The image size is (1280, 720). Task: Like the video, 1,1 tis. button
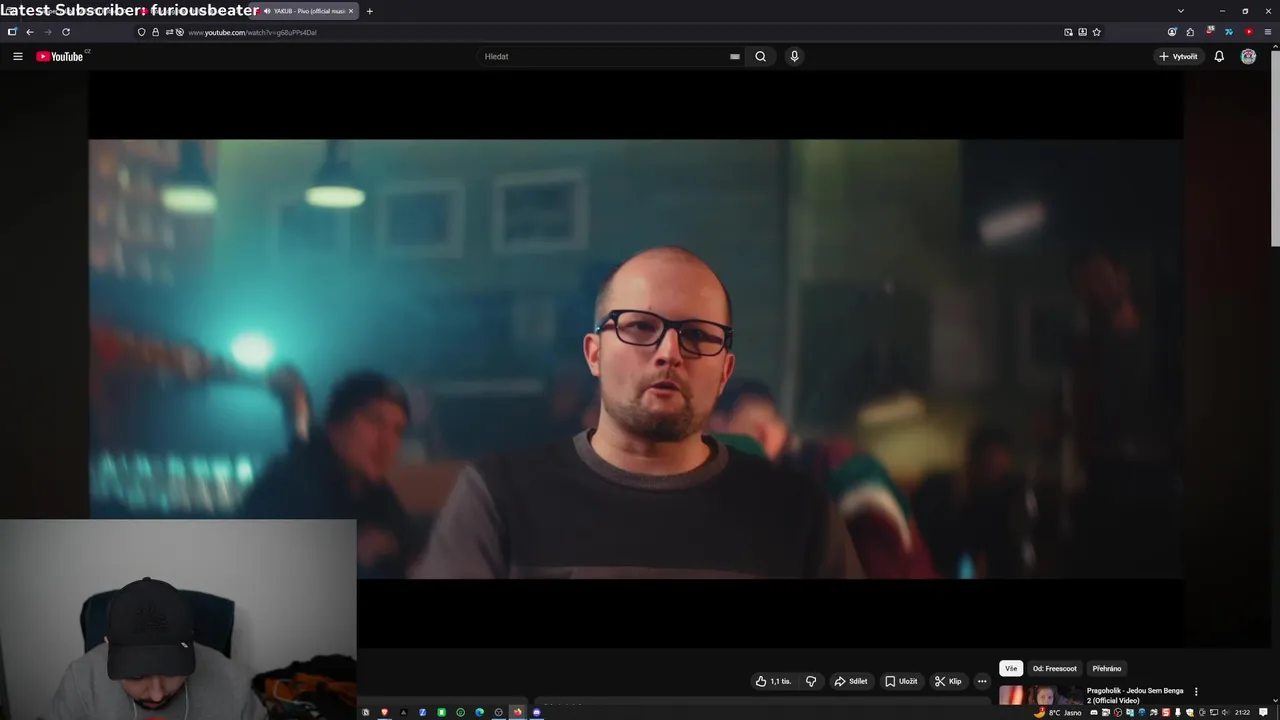pos(773,681)
